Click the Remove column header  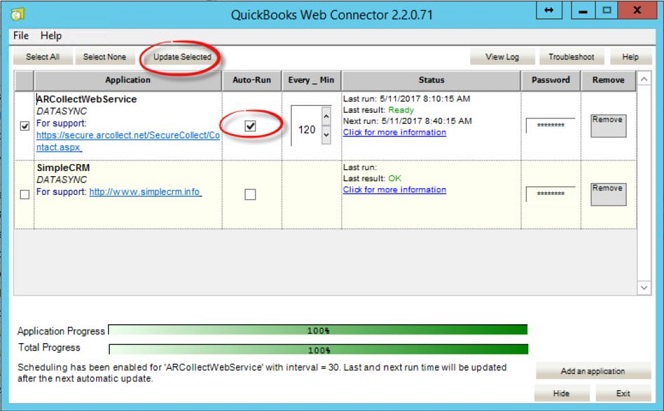coord(608,80)
